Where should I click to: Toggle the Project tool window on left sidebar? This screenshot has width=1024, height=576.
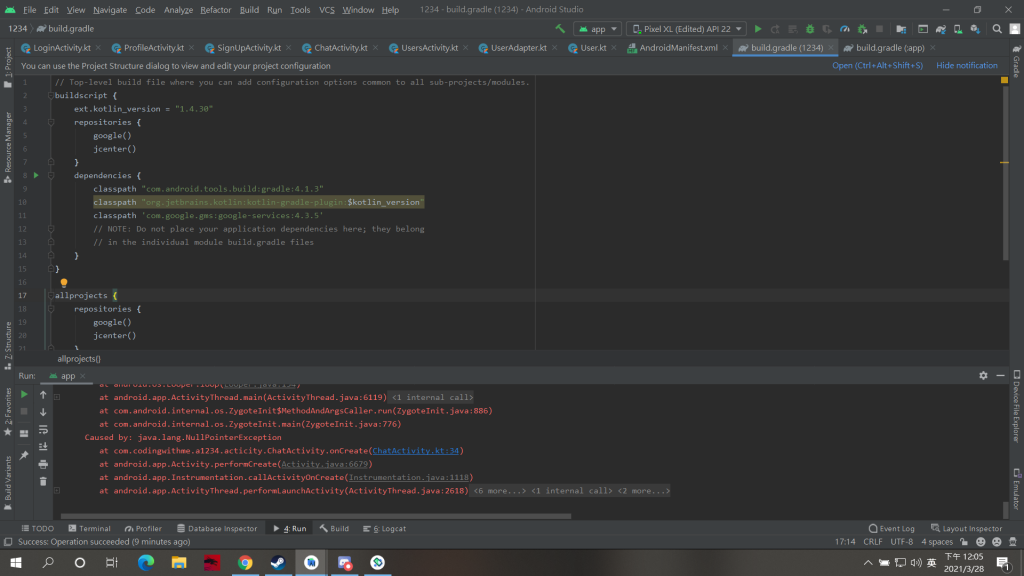tap(8, 67)
